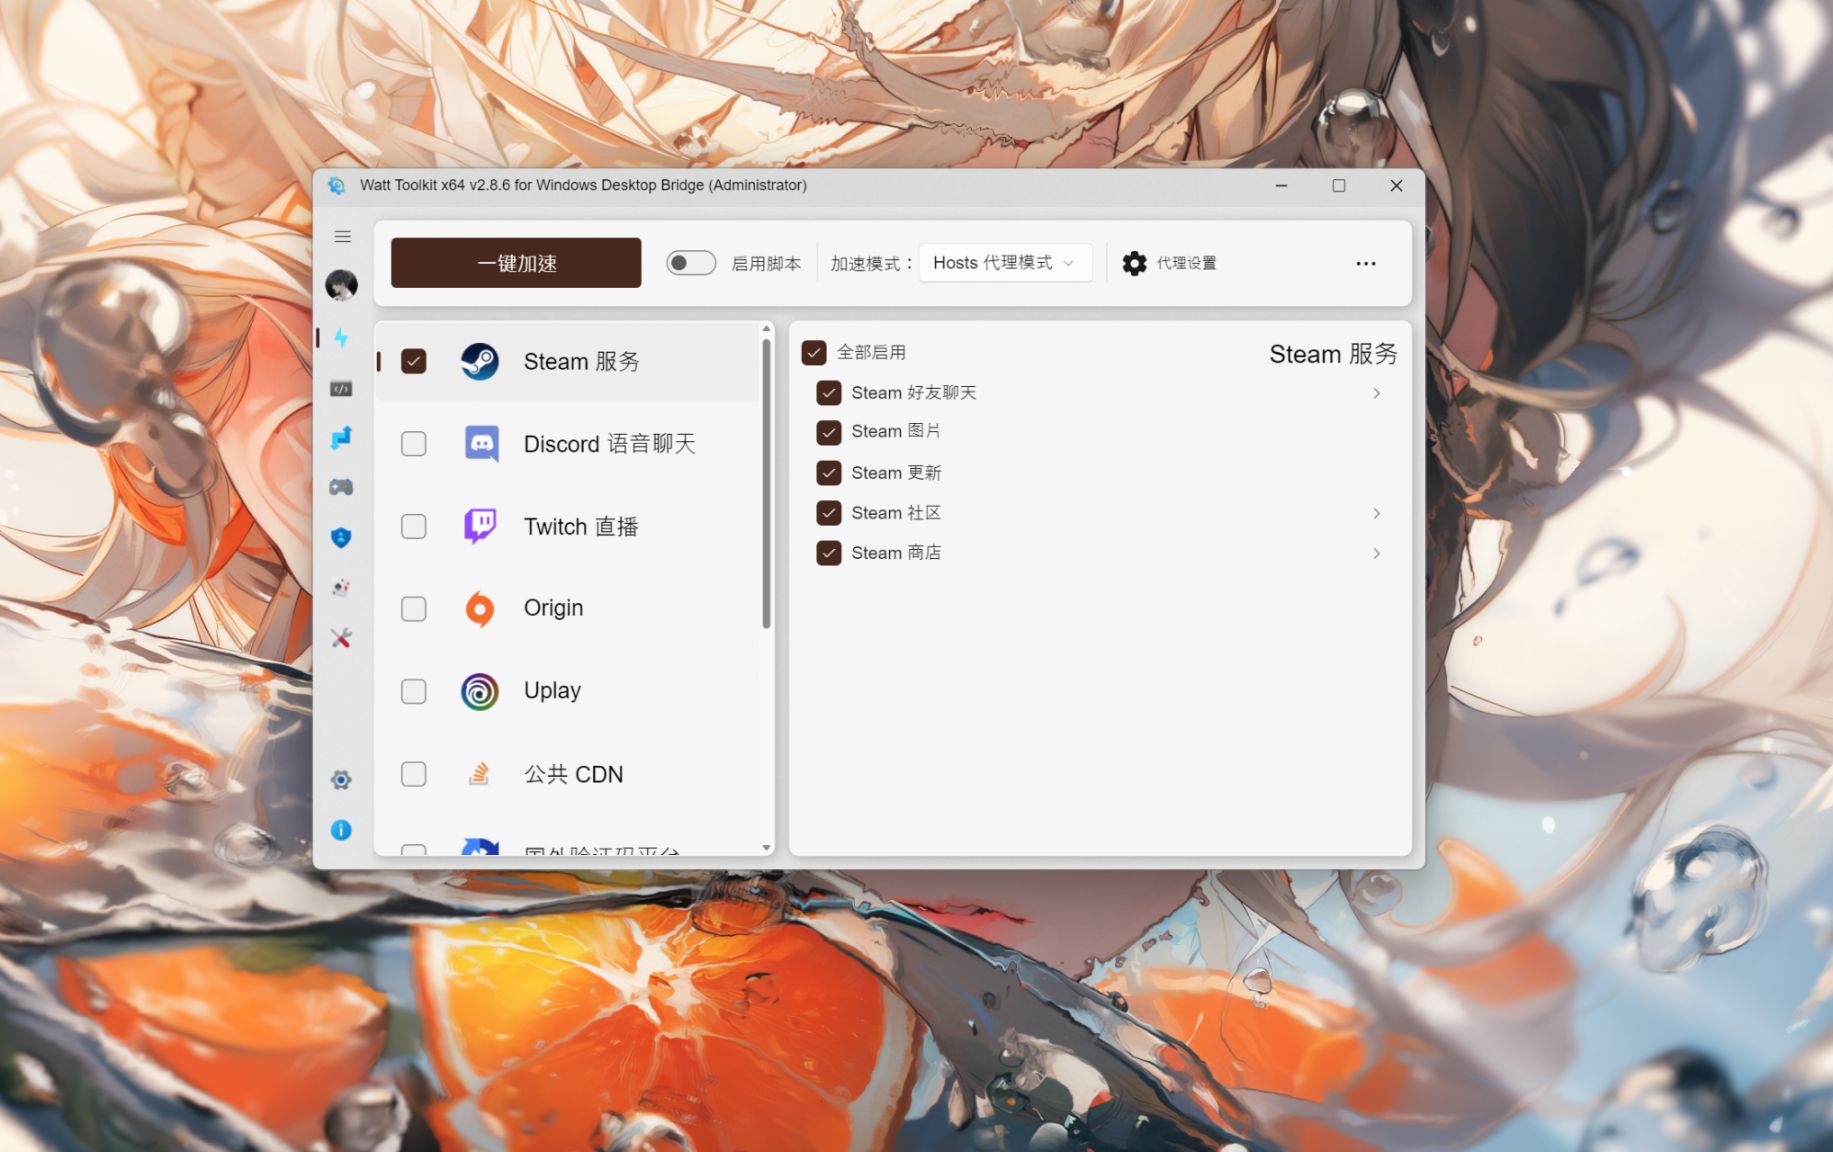1833x1152 pixels.
Task: Click the service list scrollbar thumb
Action: pos(766,483)
